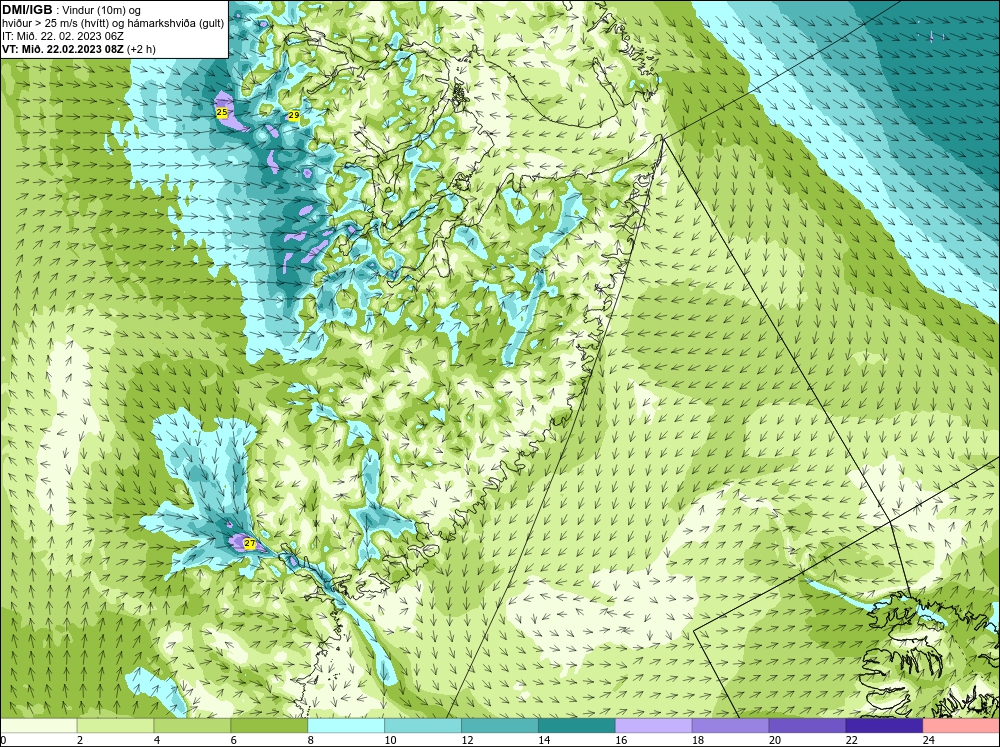Viewport: 1000px width, 747px height.
Task: Click the legend scale number 10
Action: click(x=390, y=740)
